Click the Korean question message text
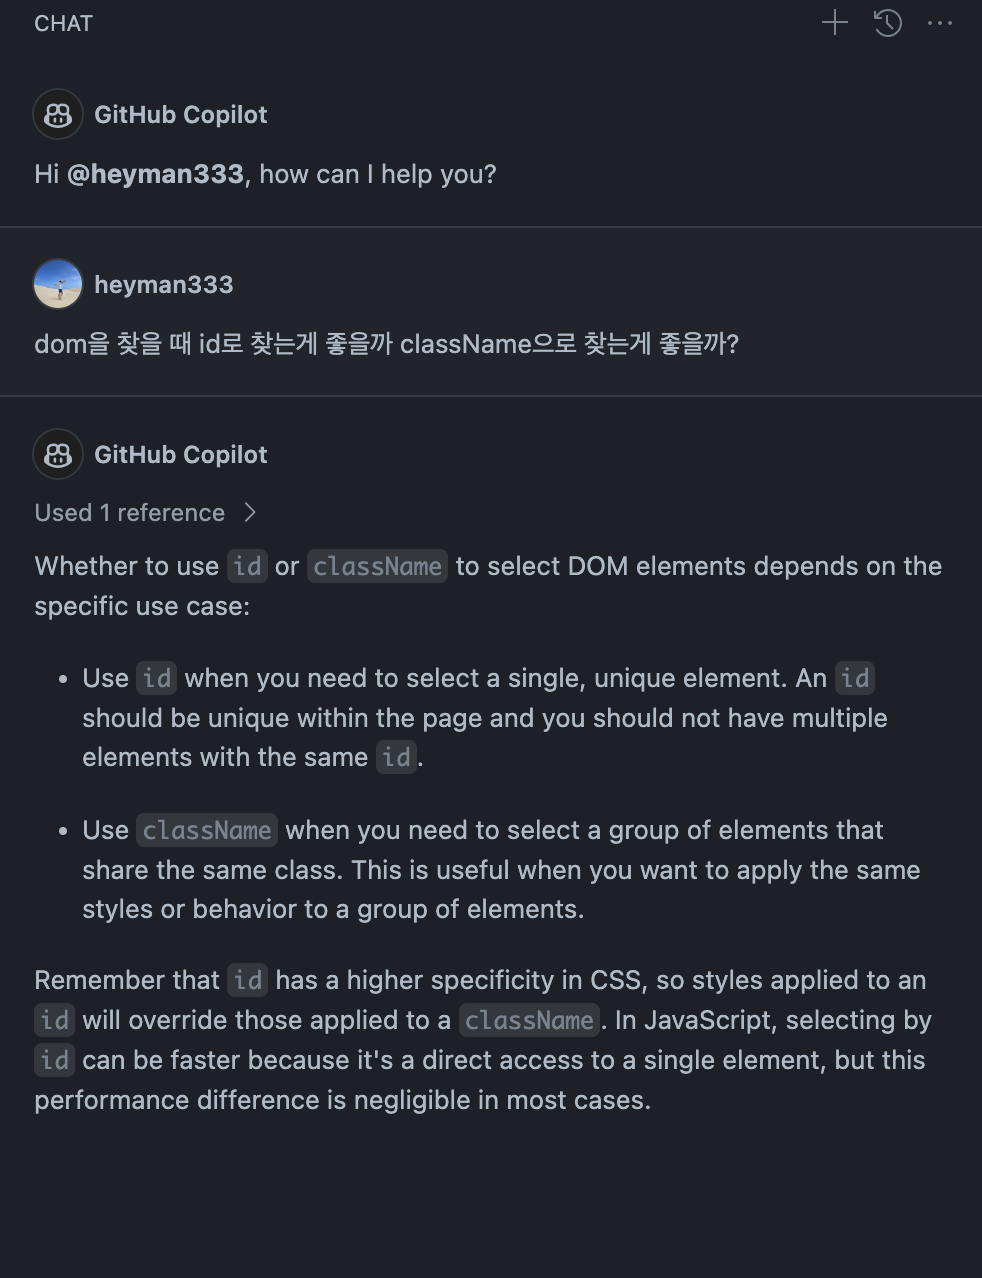The image size is (982, 1278). (386, 344)
